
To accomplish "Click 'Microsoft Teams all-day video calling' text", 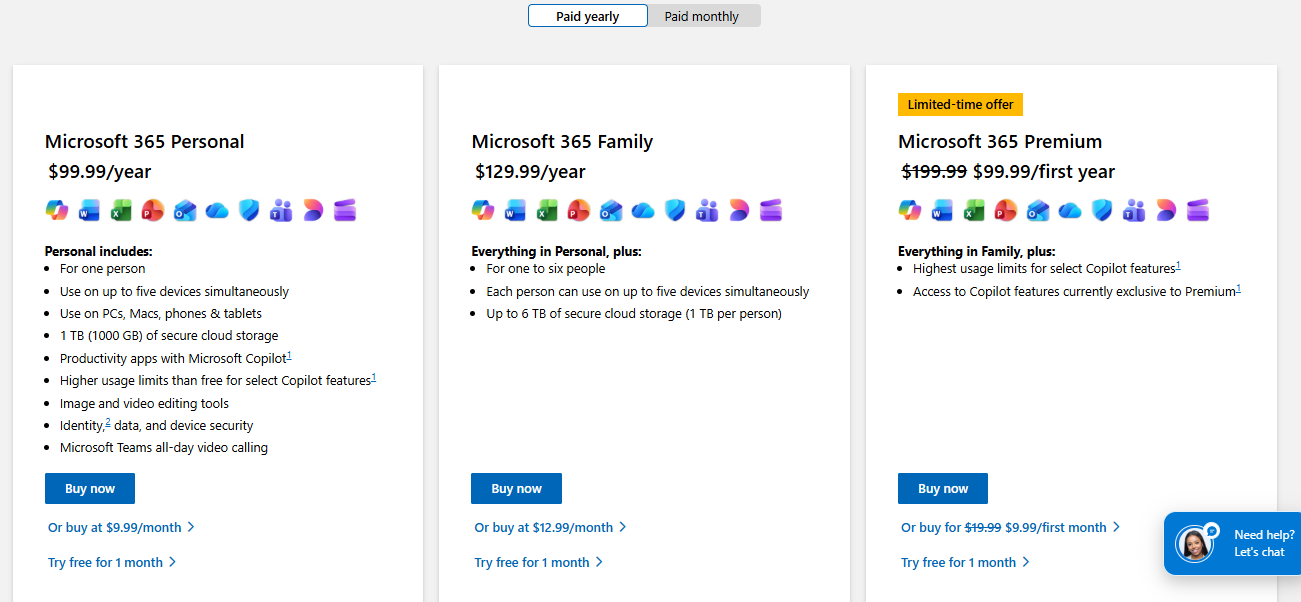I will pyautogui.click(x=164, y=448).
